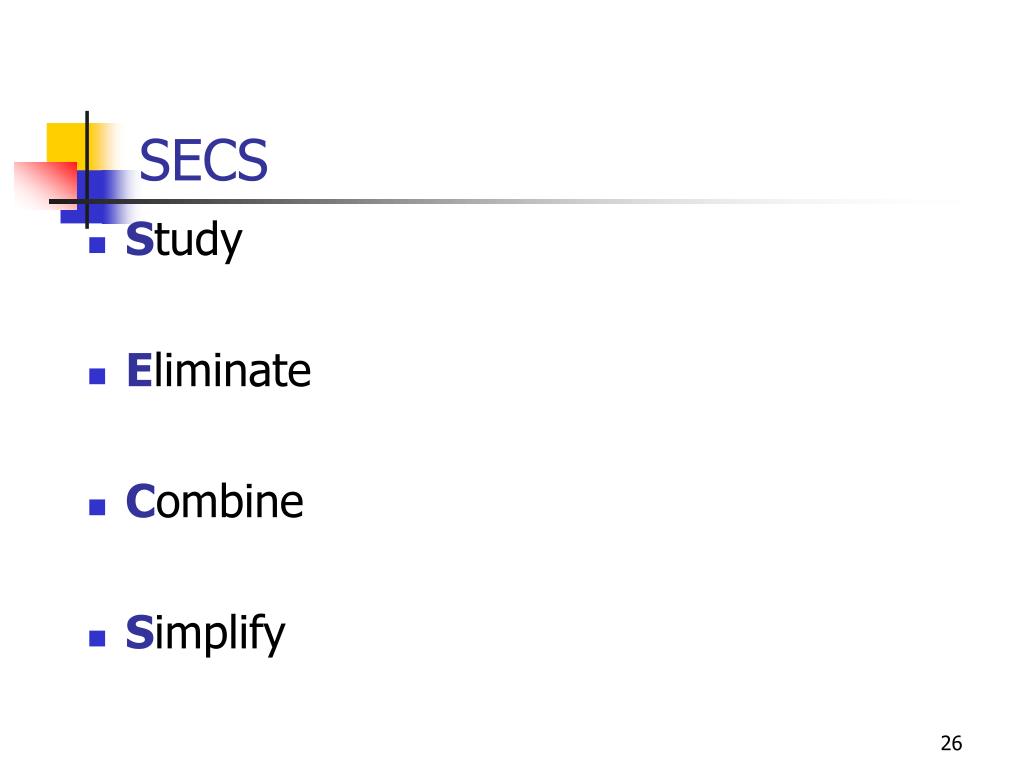Screen dimensions: 1024x768
Task: Click the bold blue E in Eliminate
Action: (139, 370)
